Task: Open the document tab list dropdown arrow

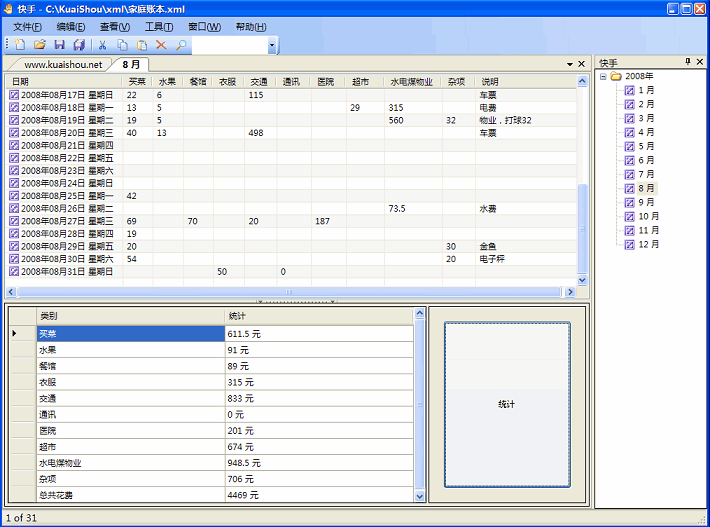Action: pyautogui.click(x=569, y=64)
